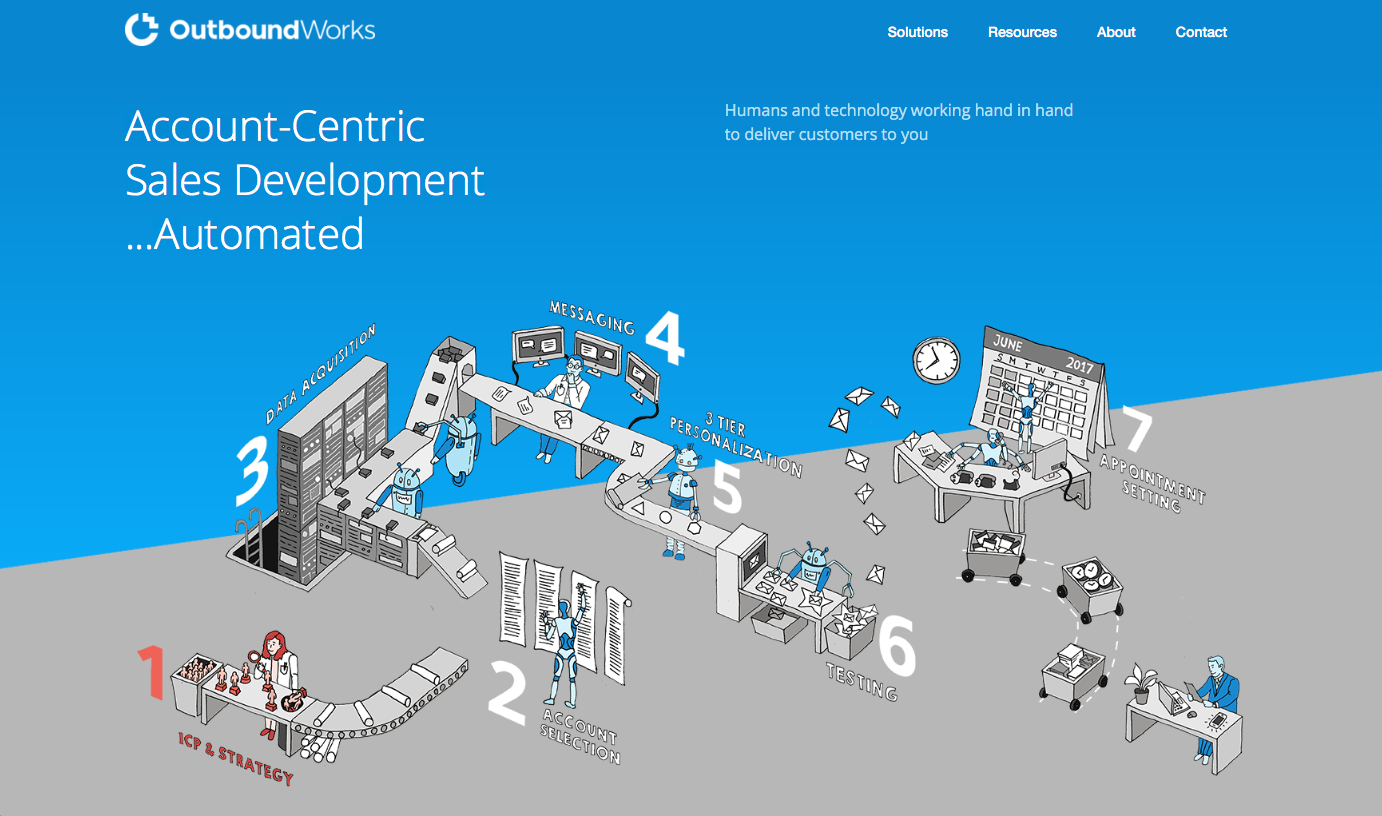Viewport: 1382px width, 816px height.
Task: Click the ICP & Strategy label
Action: [x=236, y=759]
